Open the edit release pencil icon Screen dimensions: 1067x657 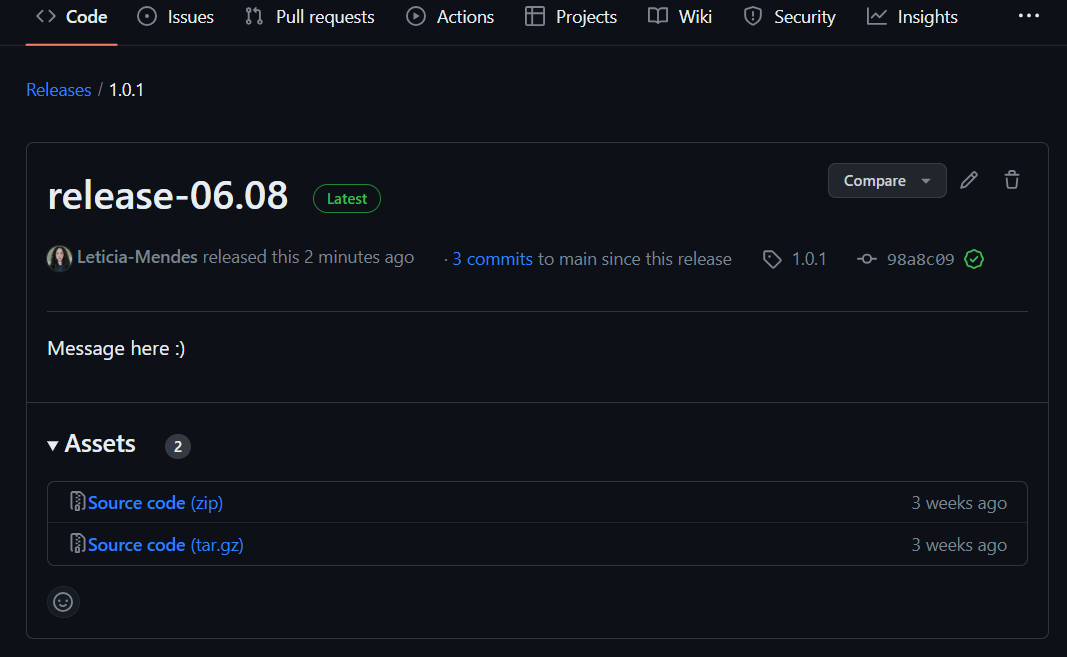968,180
